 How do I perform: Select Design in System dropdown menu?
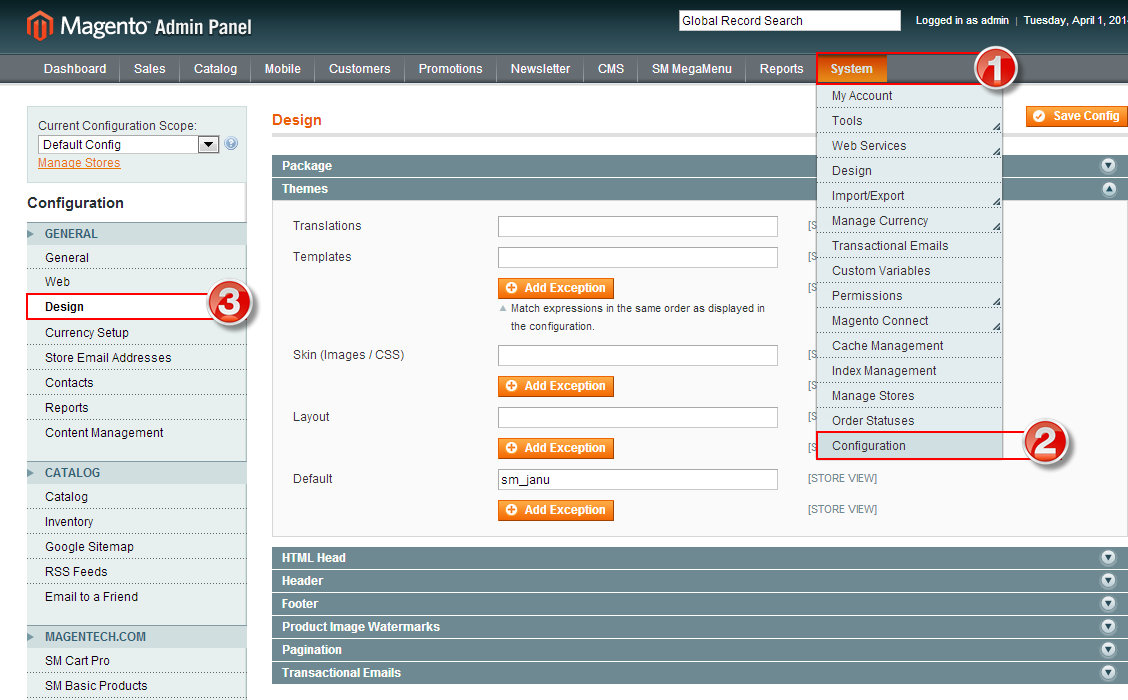click(x=909, y=171)
